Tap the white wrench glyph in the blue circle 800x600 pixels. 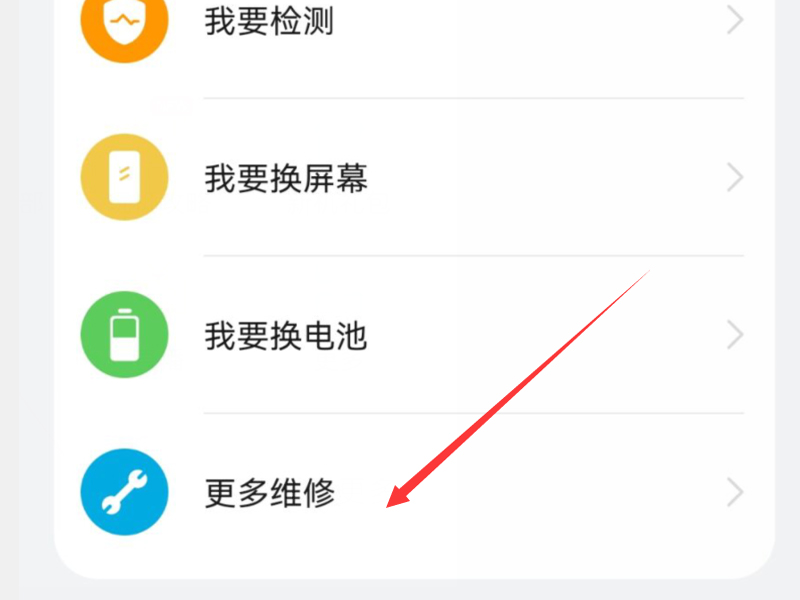click(x=124, y=492)
